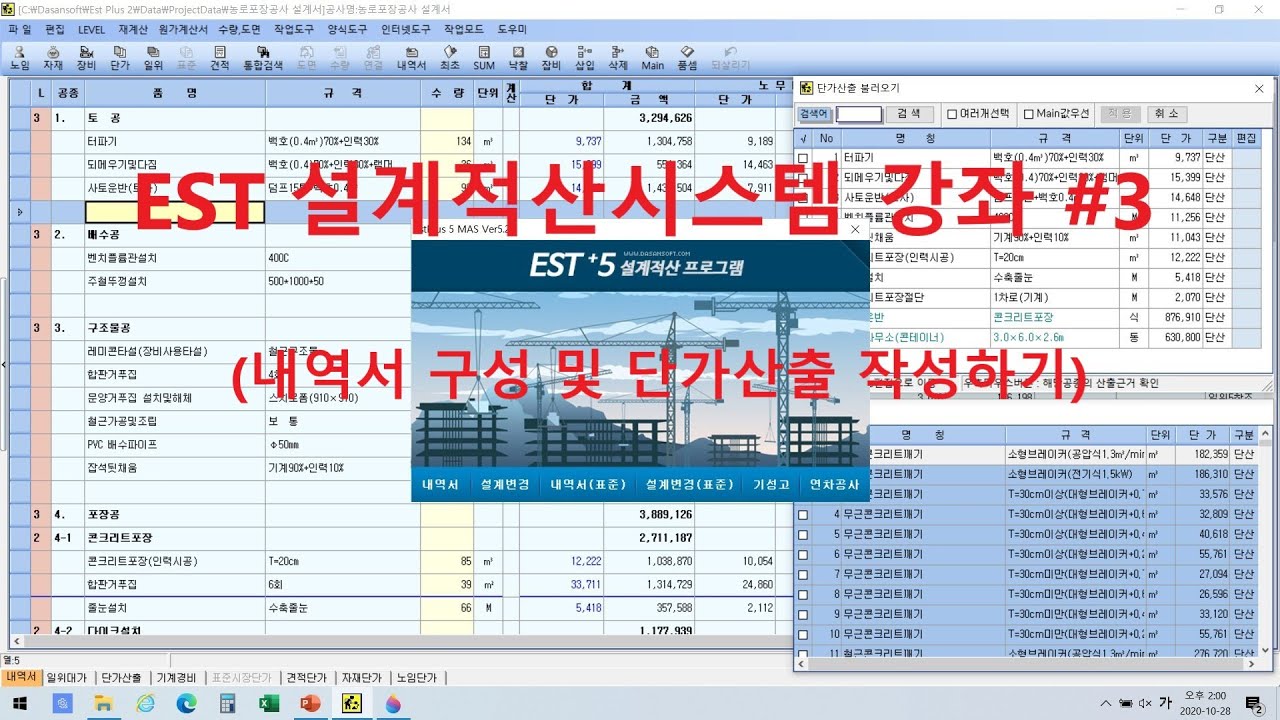Click the 견적 estimate toolbar icon
Viewport: 1280px width, 720px height.
(219, 57)
